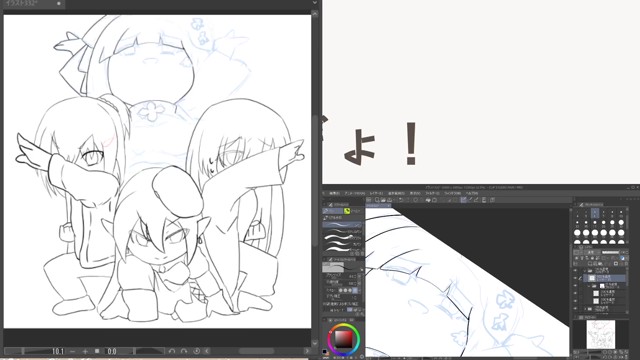This screenshot has height=360, width=640.
Task: Expand the bottom collapsed layer folder
Action: click(x=585, y=309)
